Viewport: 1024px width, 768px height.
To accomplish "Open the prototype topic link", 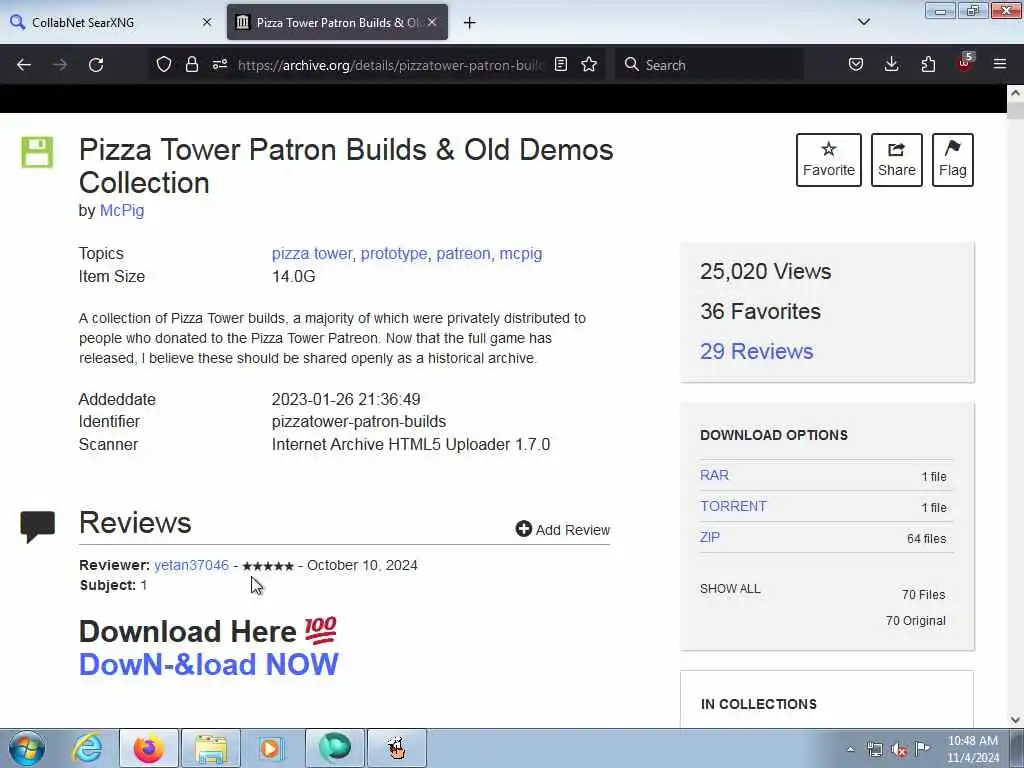I will point(394,253).
